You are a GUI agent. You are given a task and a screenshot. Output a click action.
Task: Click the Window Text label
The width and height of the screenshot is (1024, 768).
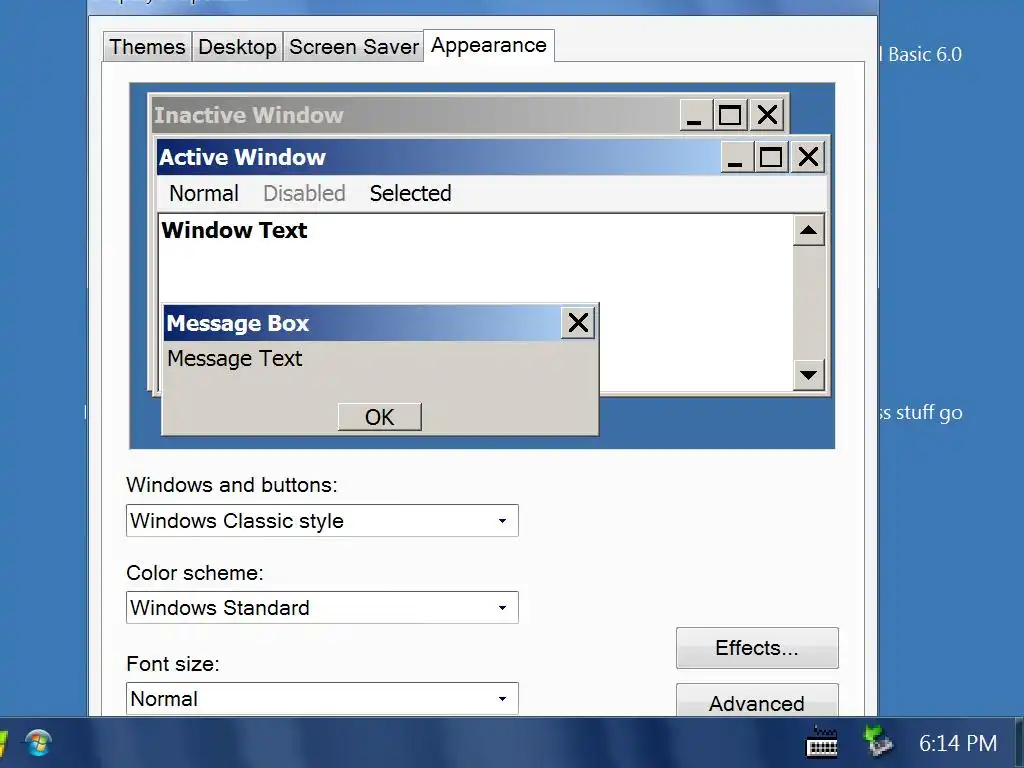click(x=234, y=230)
